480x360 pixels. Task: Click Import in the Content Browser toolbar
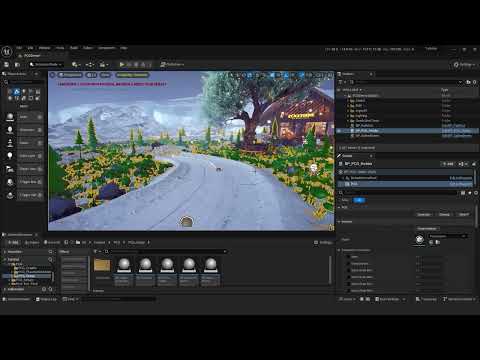pyautogui.click(x=32, y=242)
